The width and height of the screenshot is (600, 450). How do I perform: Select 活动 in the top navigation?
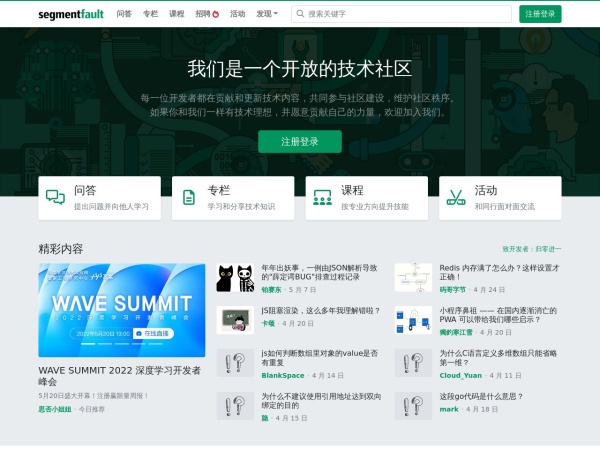237,14
